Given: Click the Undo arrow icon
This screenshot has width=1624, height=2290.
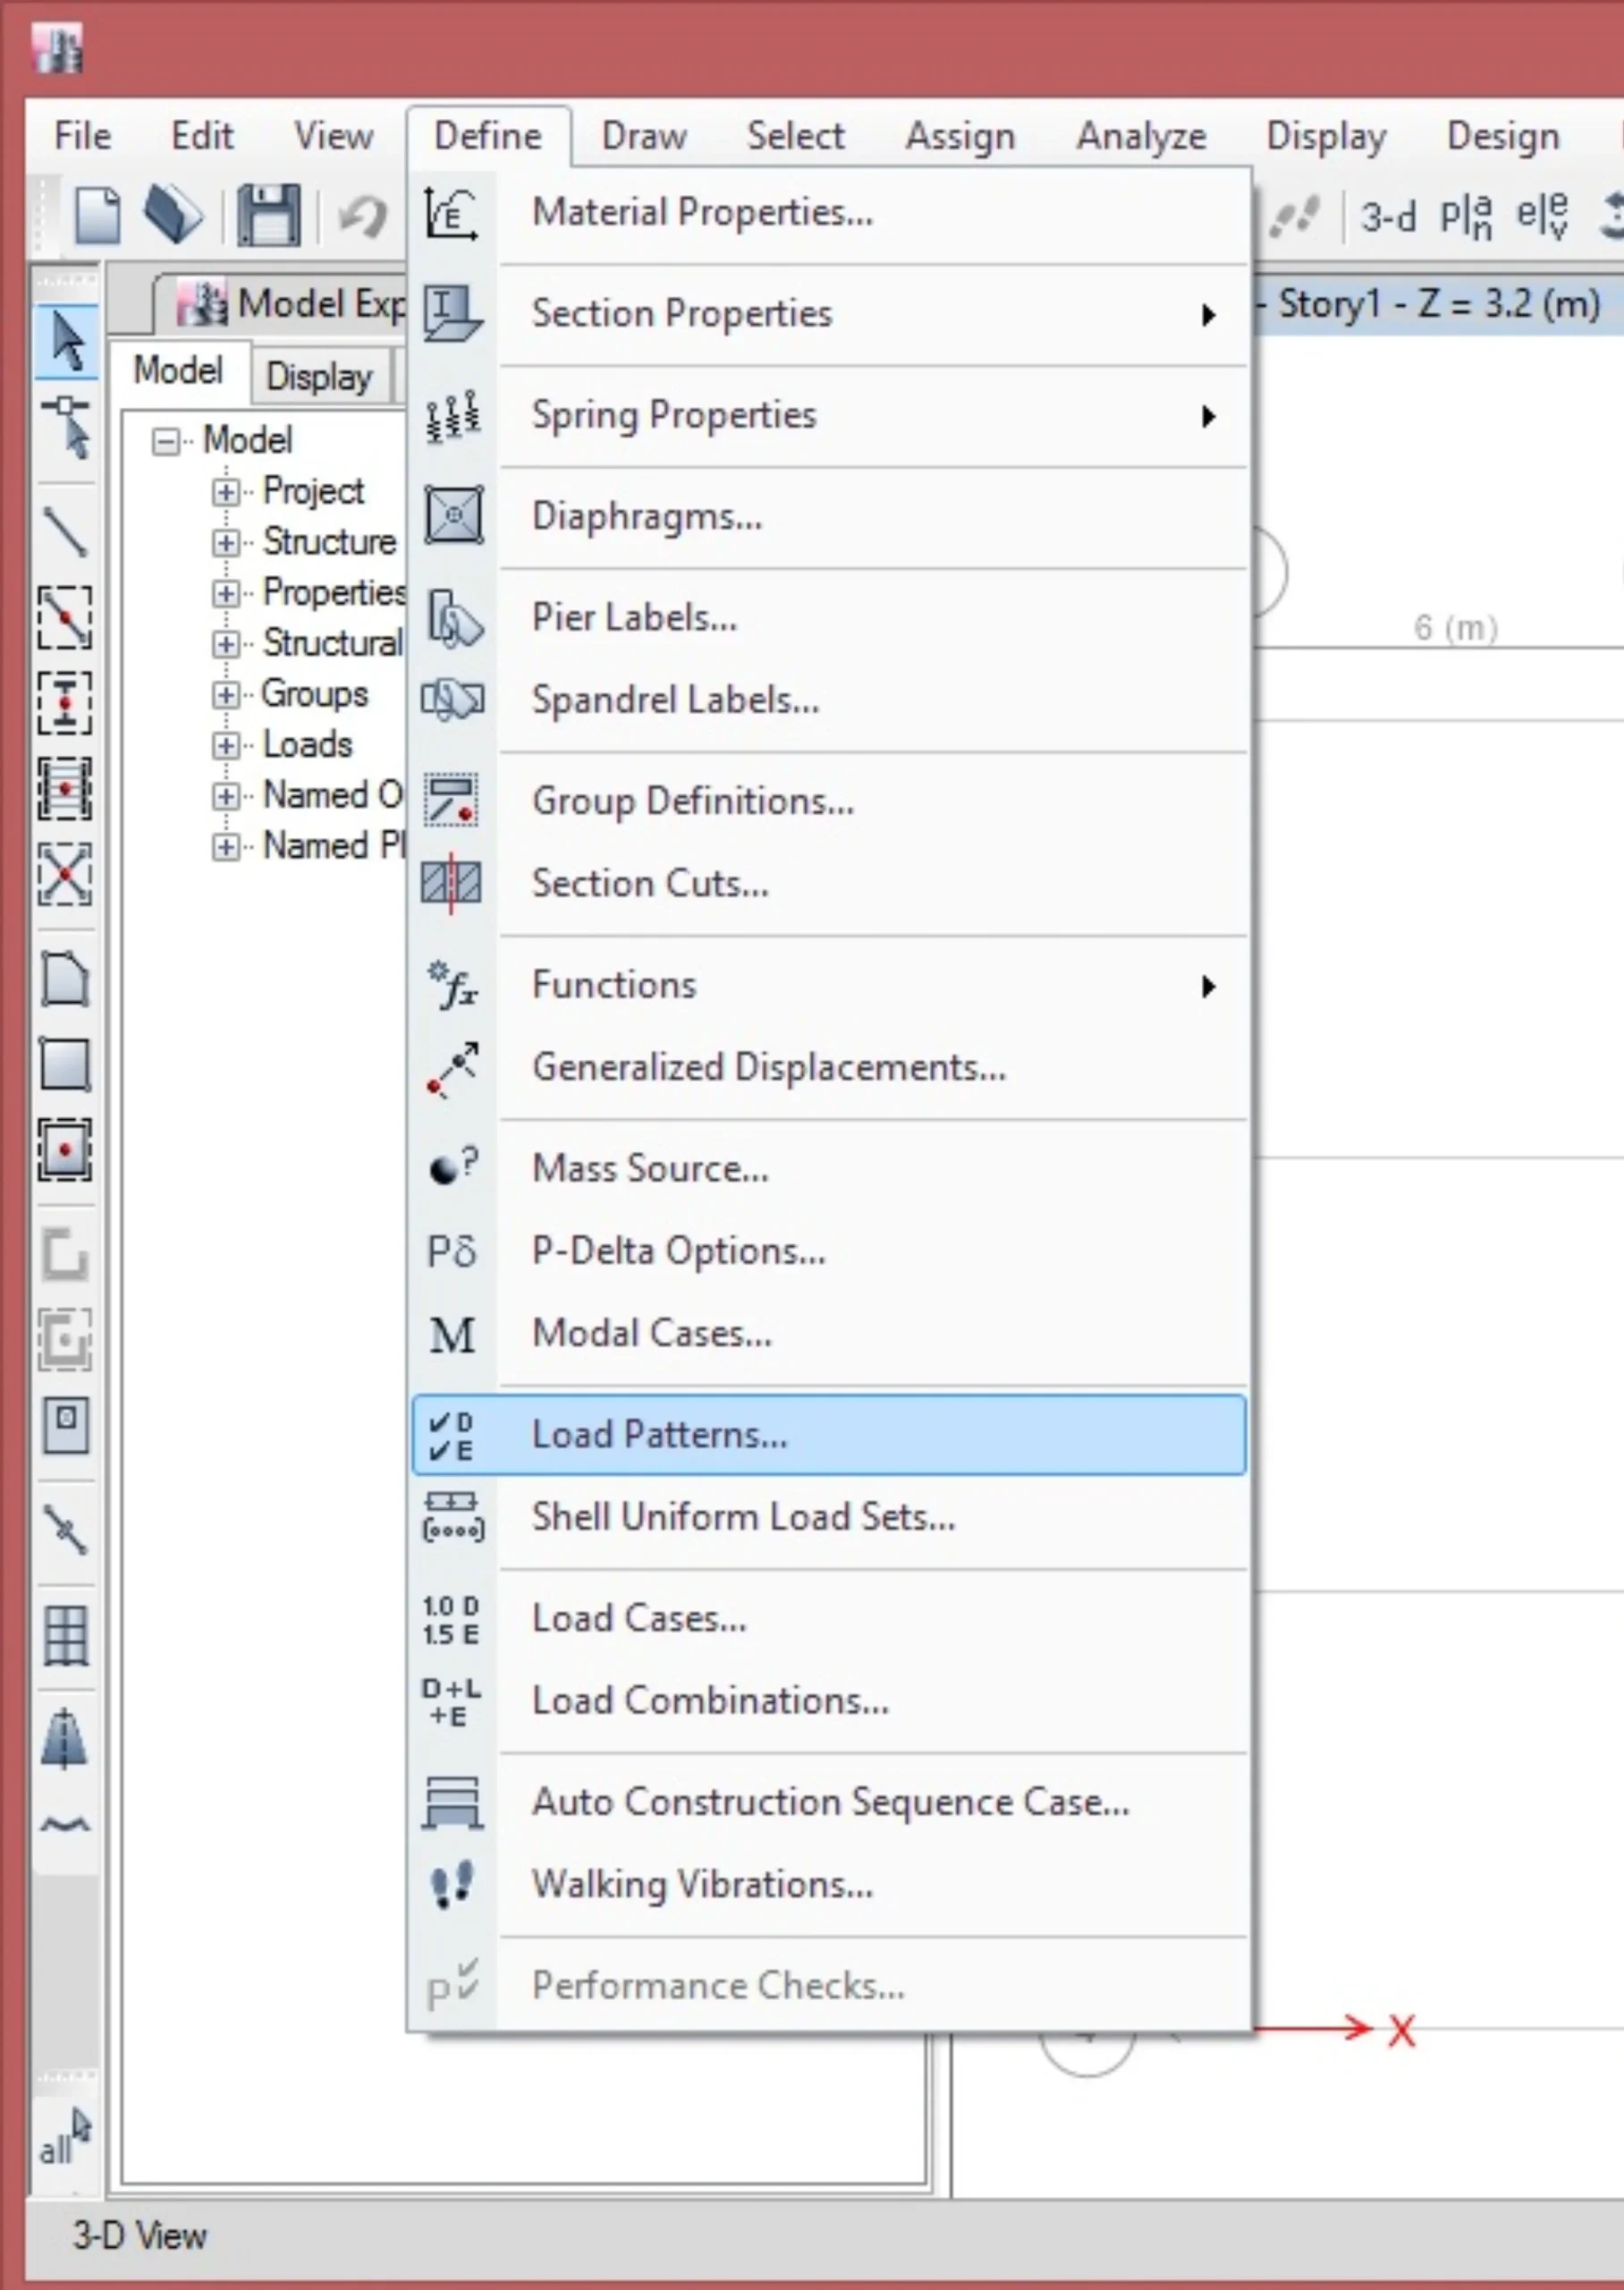Looking at the screenshot, I should 362,216.
